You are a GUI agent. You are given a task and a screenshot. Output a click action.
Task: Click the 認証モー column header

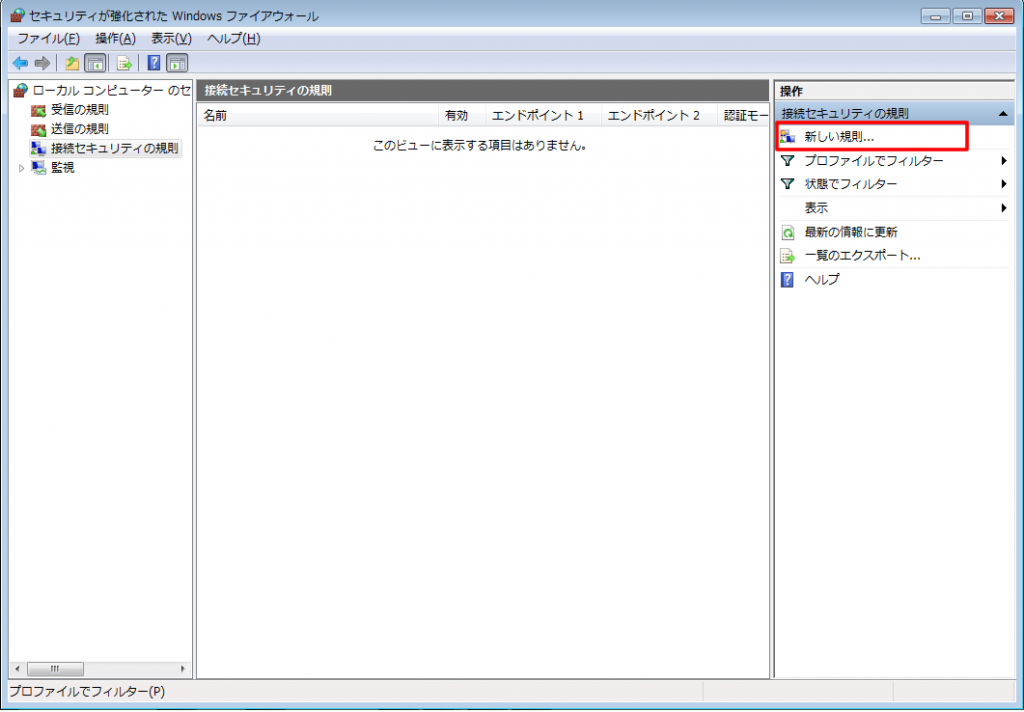pos(744,116)
